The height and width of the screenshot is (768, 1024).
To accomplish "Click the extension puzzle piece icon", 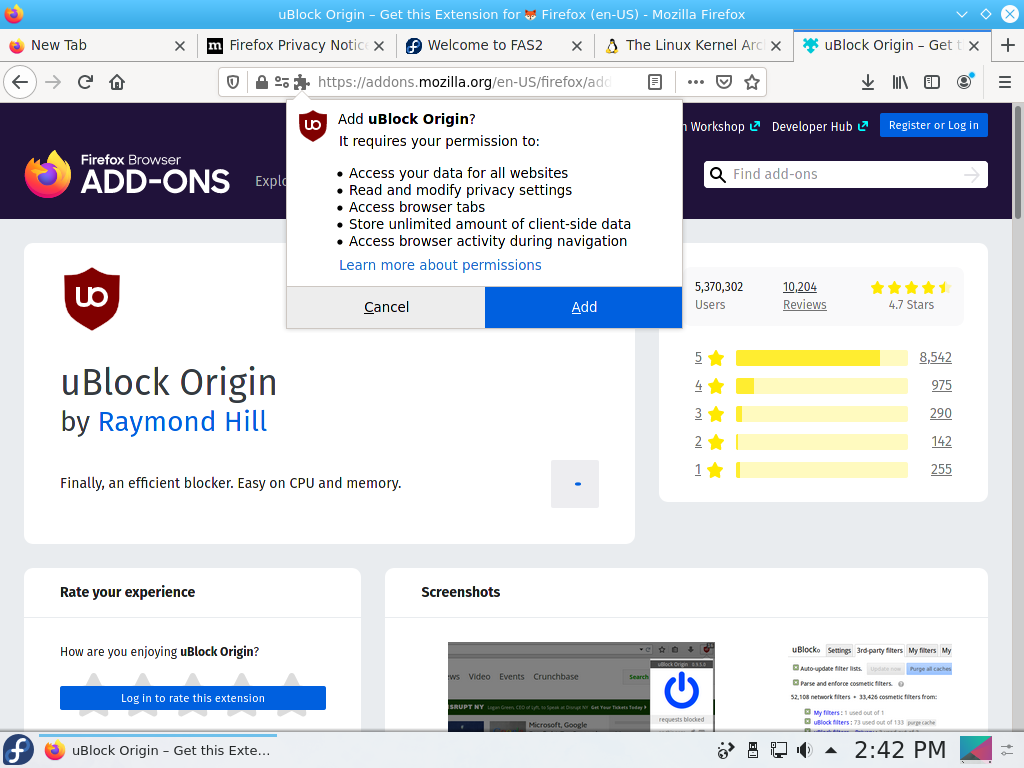I will [301, 82].
